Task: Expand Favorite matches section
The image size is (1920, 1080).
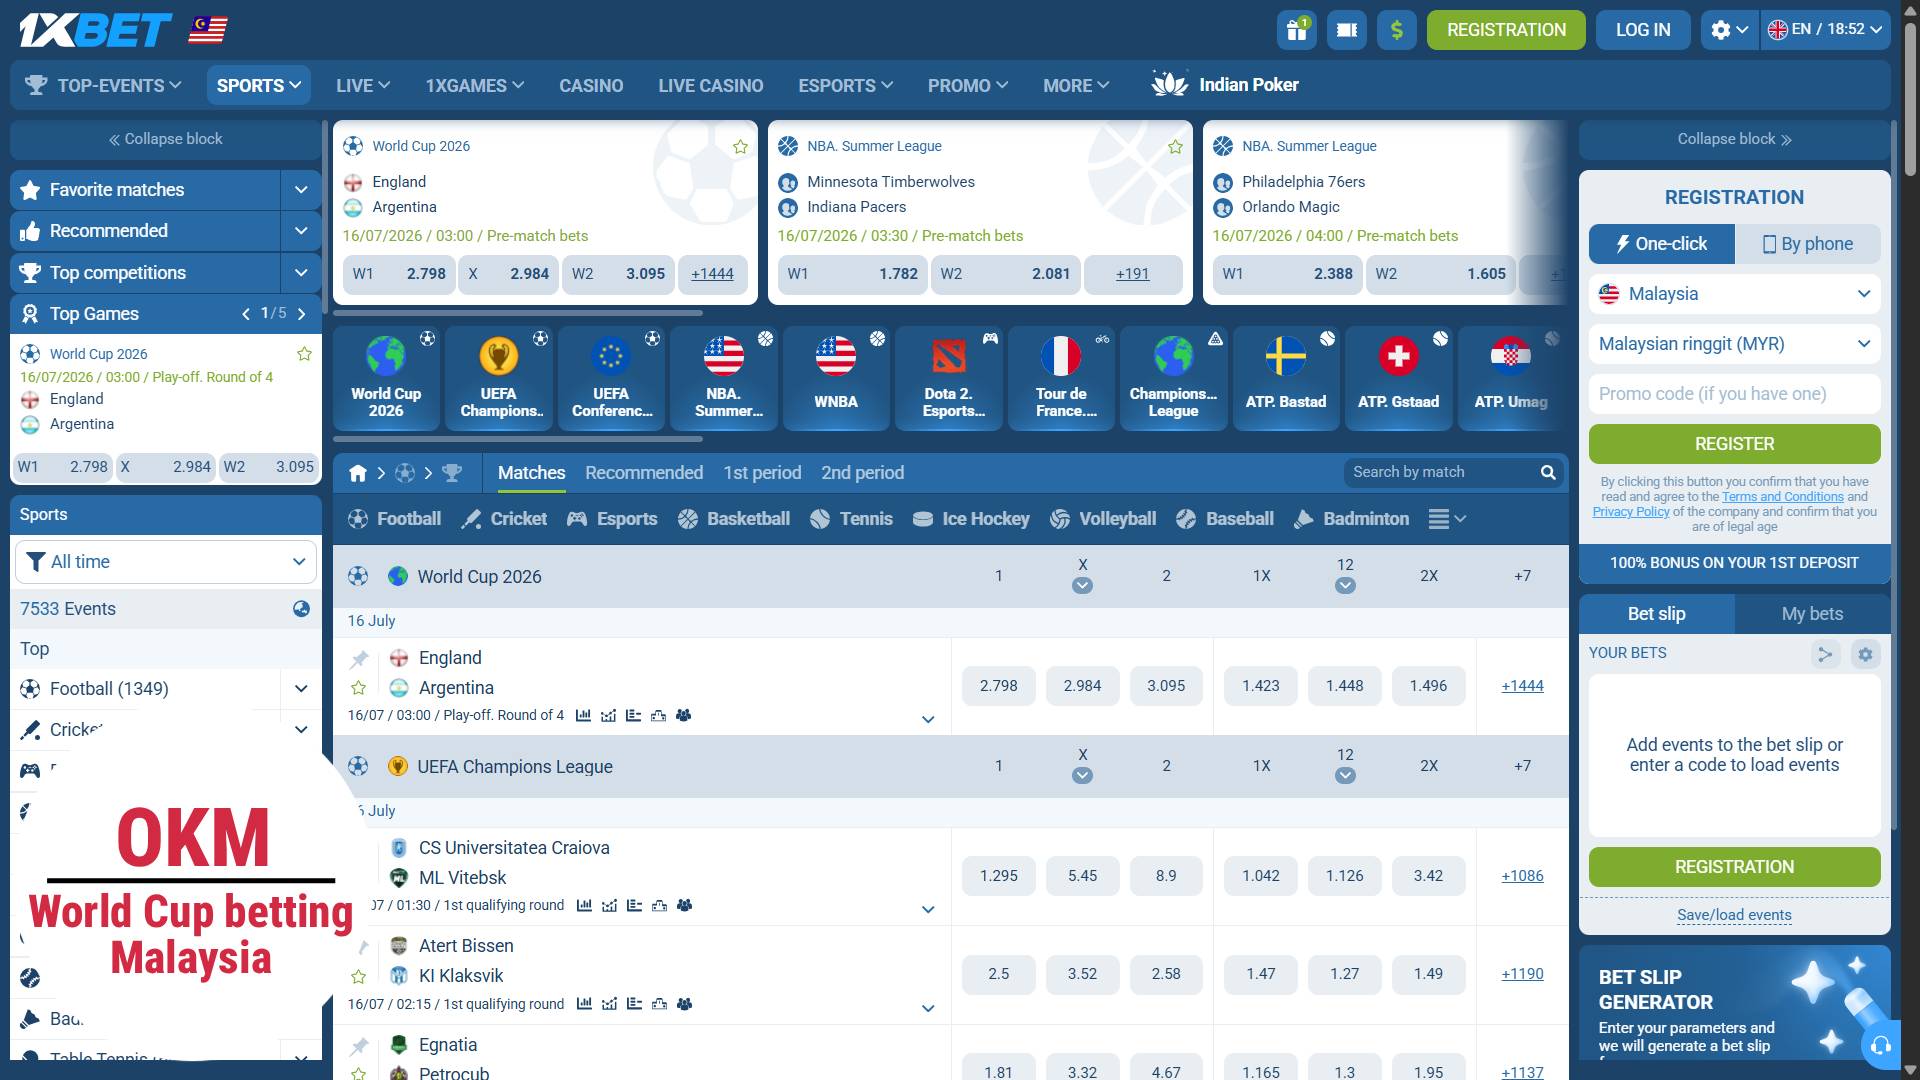Action: coord(301,190)
